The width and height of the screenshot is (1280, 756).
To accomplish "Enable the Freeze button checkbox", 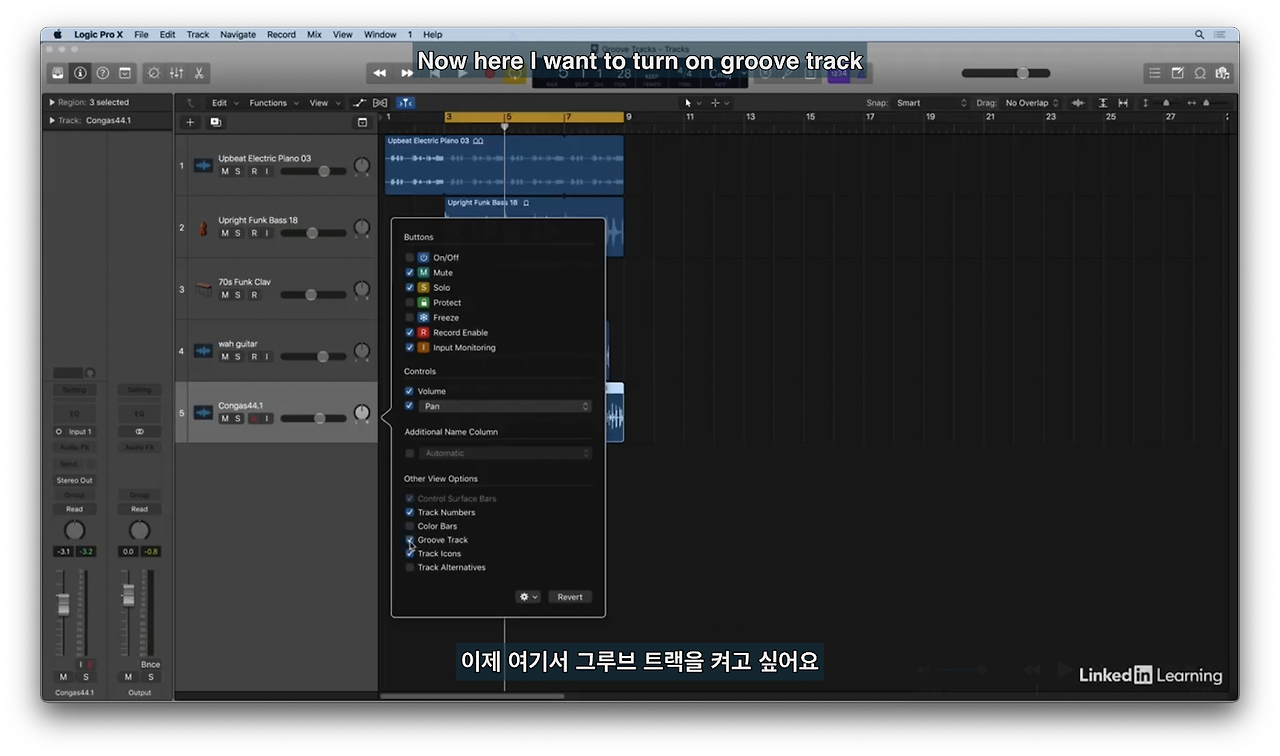I will pos(409,318).
